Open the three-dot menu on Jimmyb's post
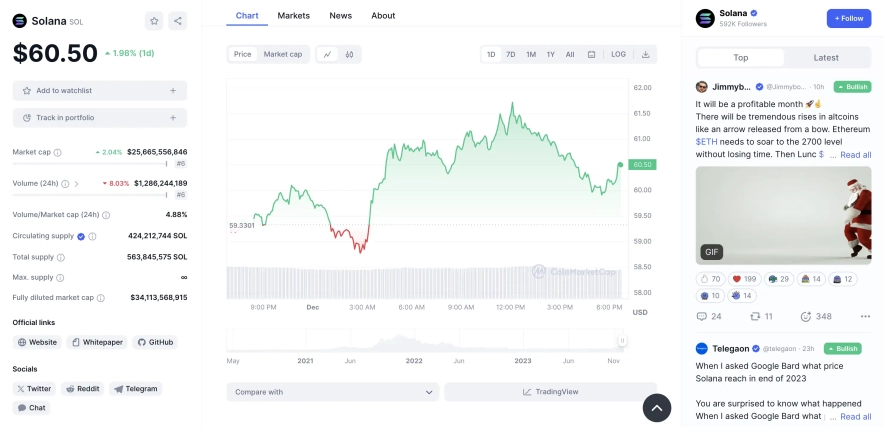Screen dimensions: 884x427 point(865,316)
